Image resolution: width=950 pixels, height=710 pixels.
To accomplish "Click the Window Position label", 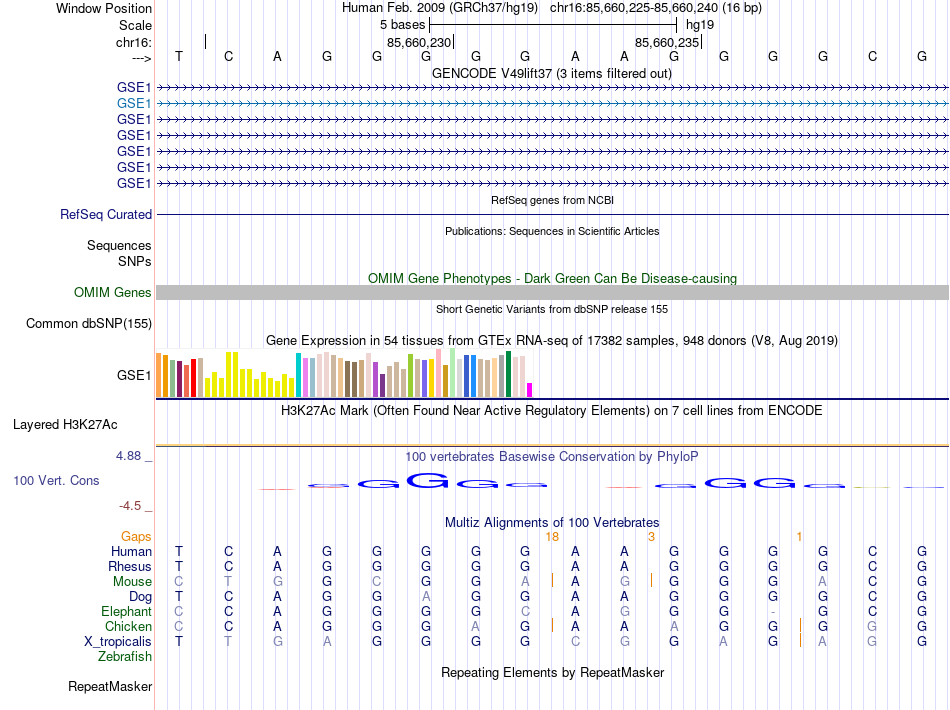I will click(104, 8).
